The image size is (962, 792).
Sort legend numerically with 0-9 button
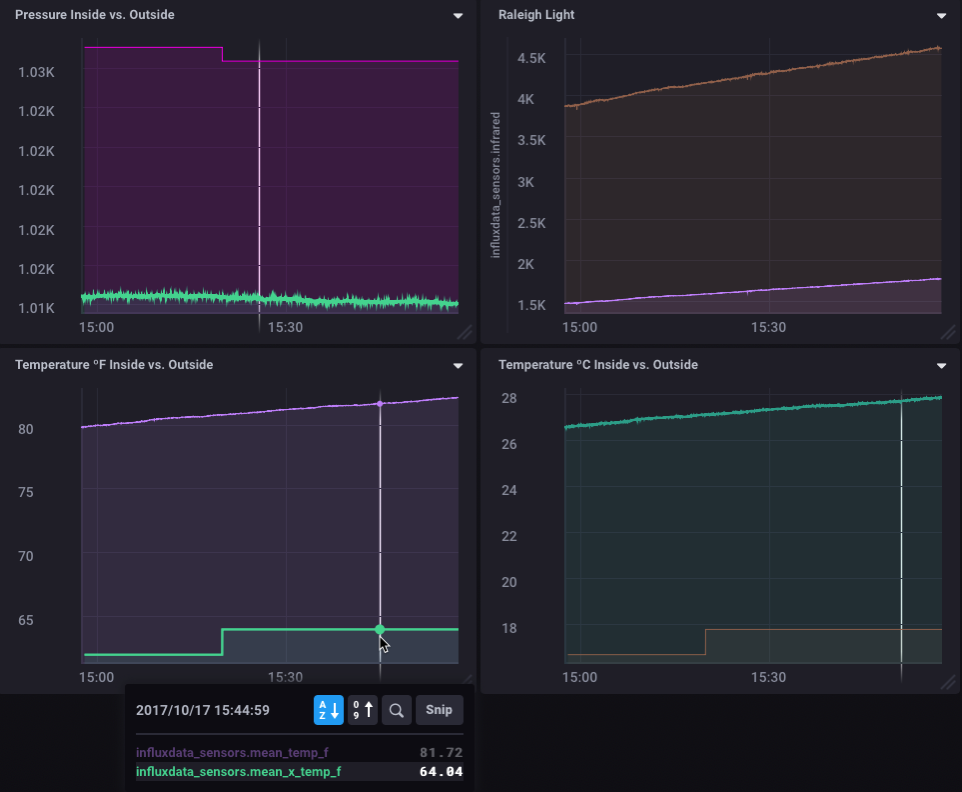(363, 710)
